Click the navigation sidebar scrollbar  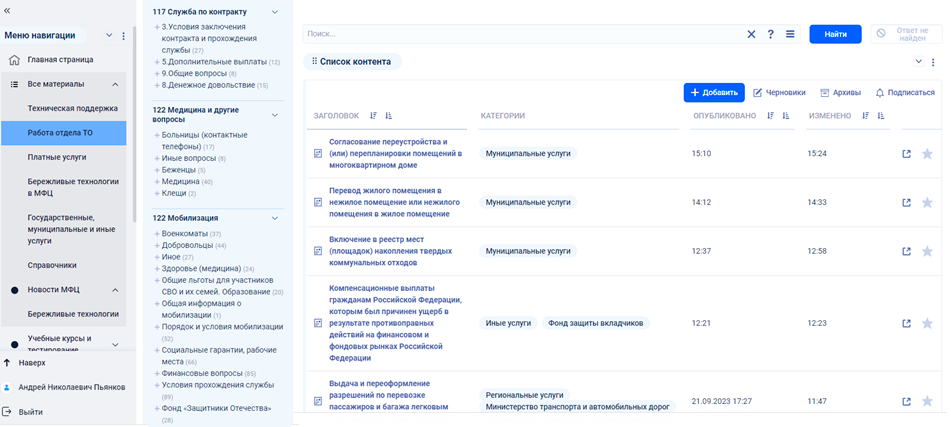[134, 124]
